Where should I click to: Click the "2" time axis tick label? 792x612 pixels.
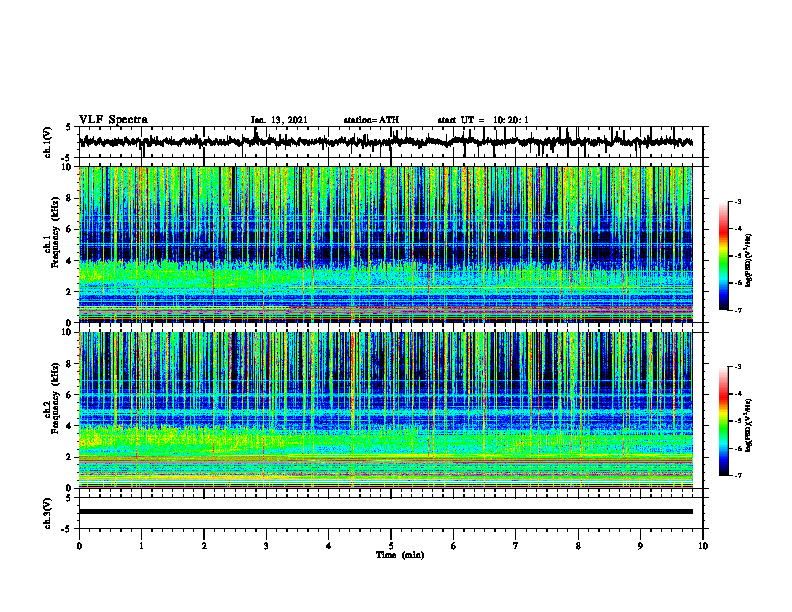(204, 546)
